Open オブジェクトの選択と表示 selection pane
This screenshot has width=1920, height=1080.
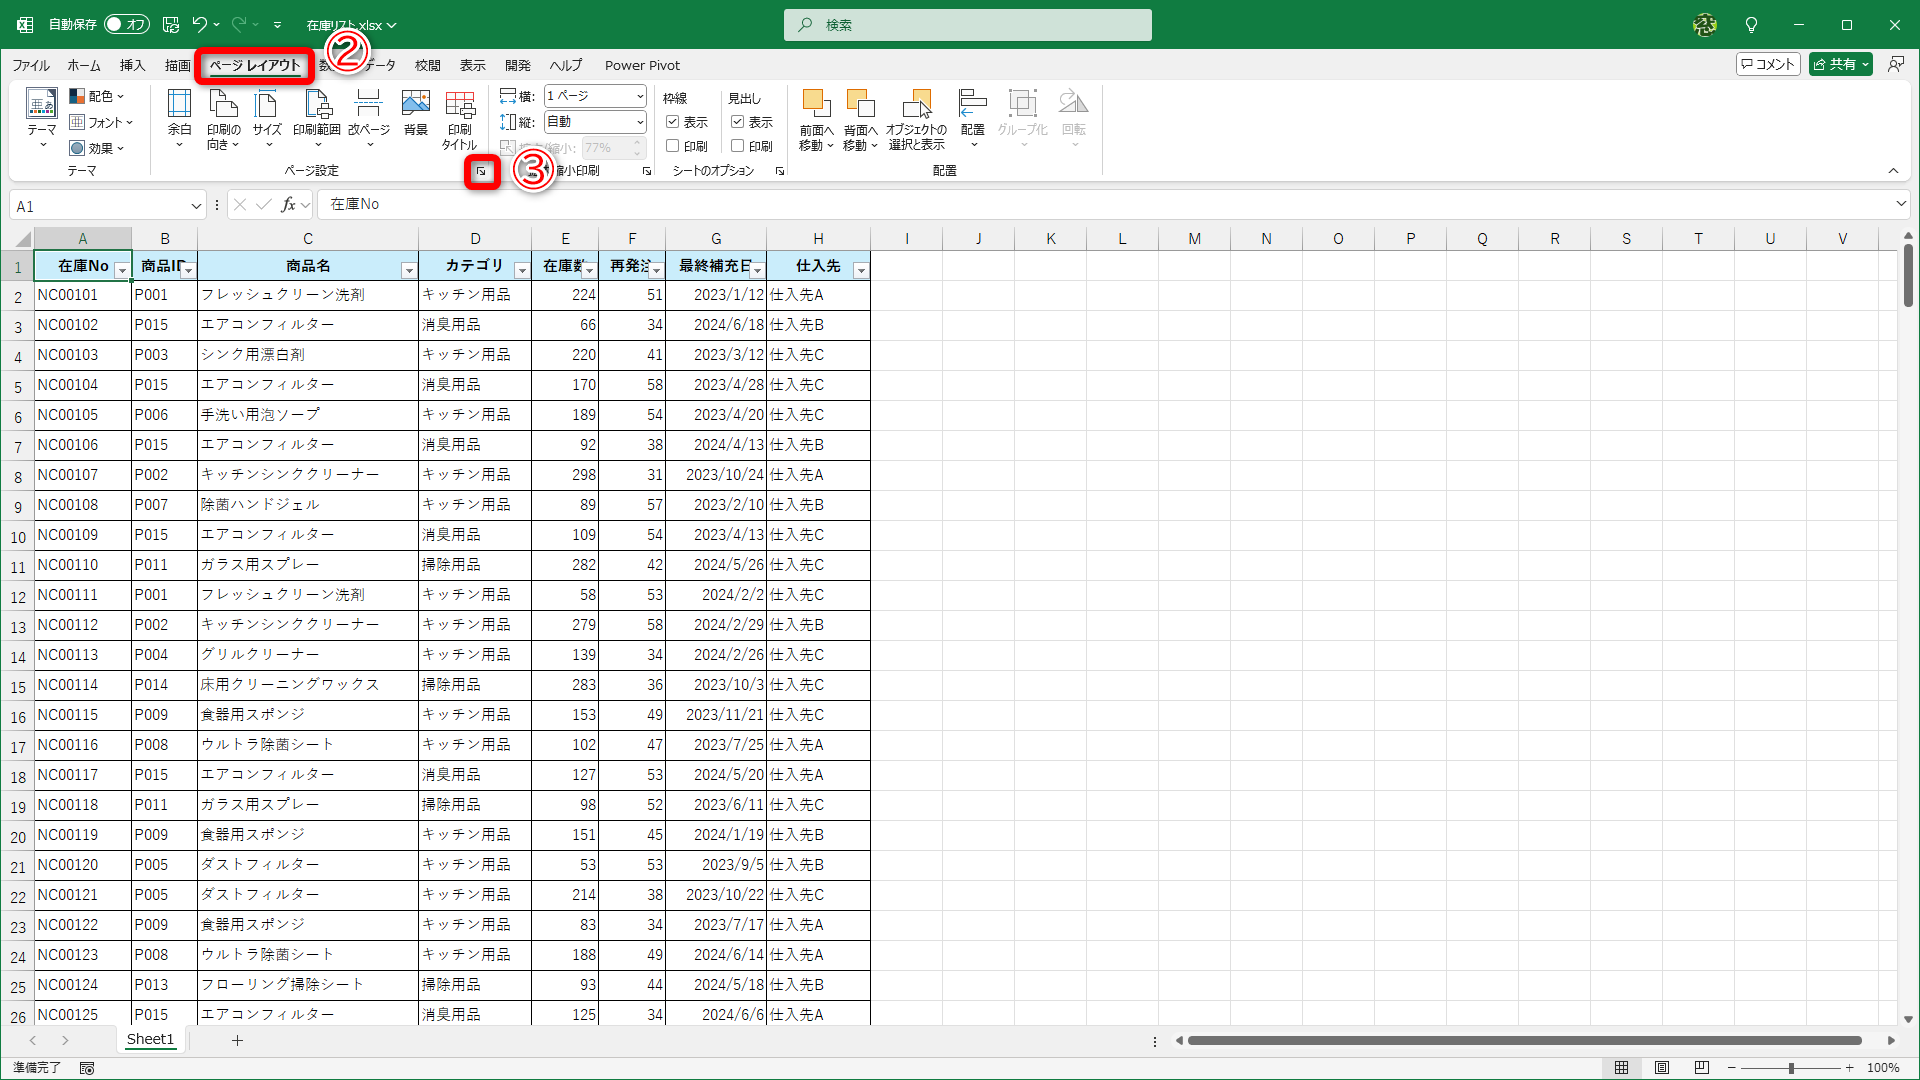pos(916,118)
